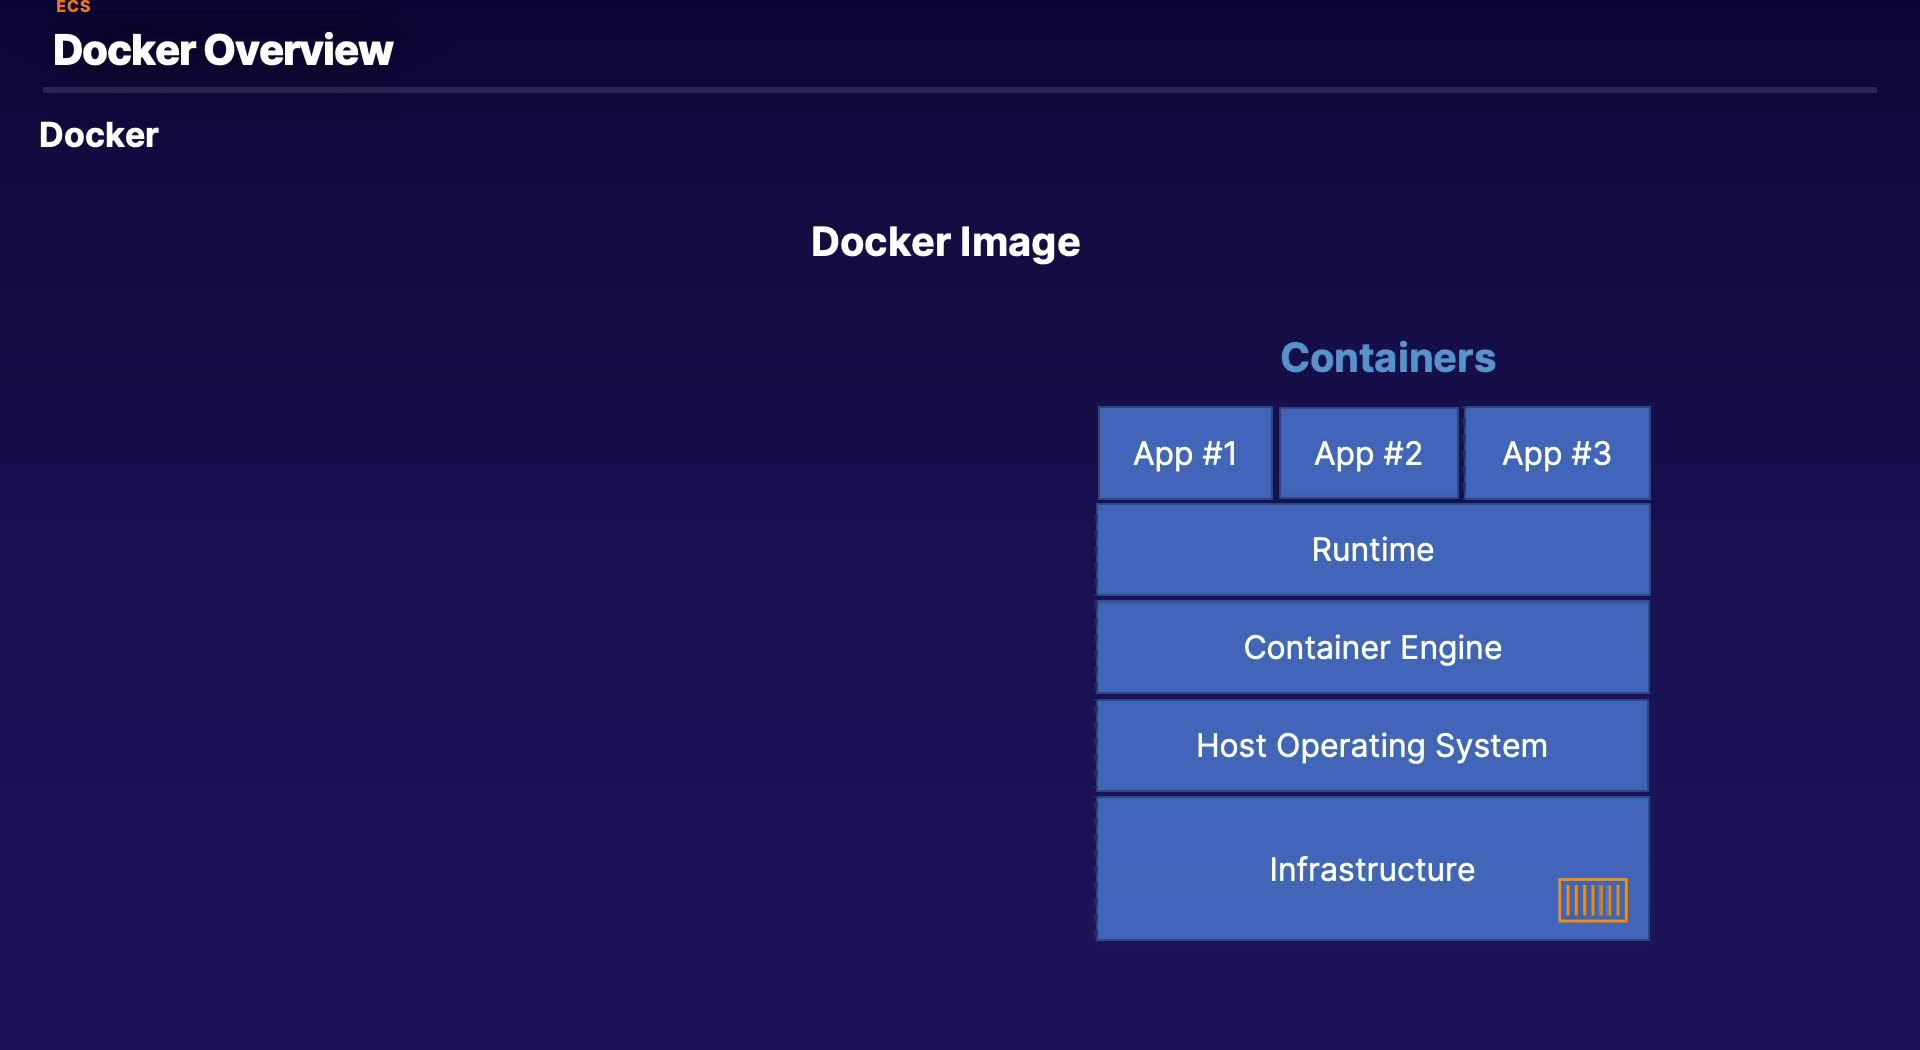Click "Overview" in the slide title
This screenshot has height=1050, width=1920.
(298, 51)
